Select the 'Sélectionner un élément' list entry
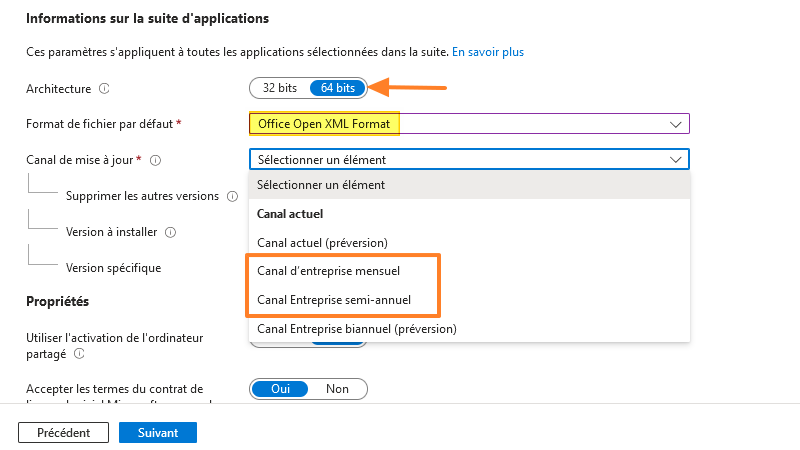Viewport: 800px width, 450px height. [x=321, y=185]
